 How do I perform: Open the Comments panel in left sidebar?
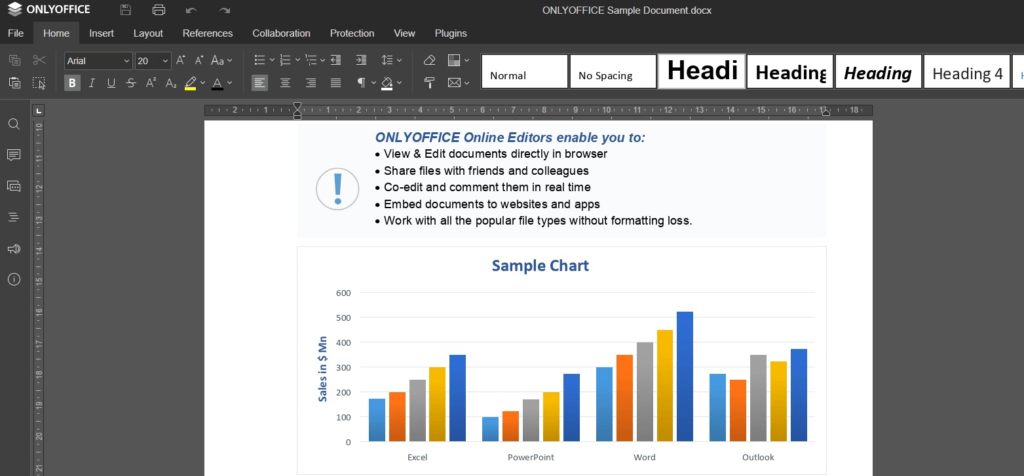coord(14,155)
